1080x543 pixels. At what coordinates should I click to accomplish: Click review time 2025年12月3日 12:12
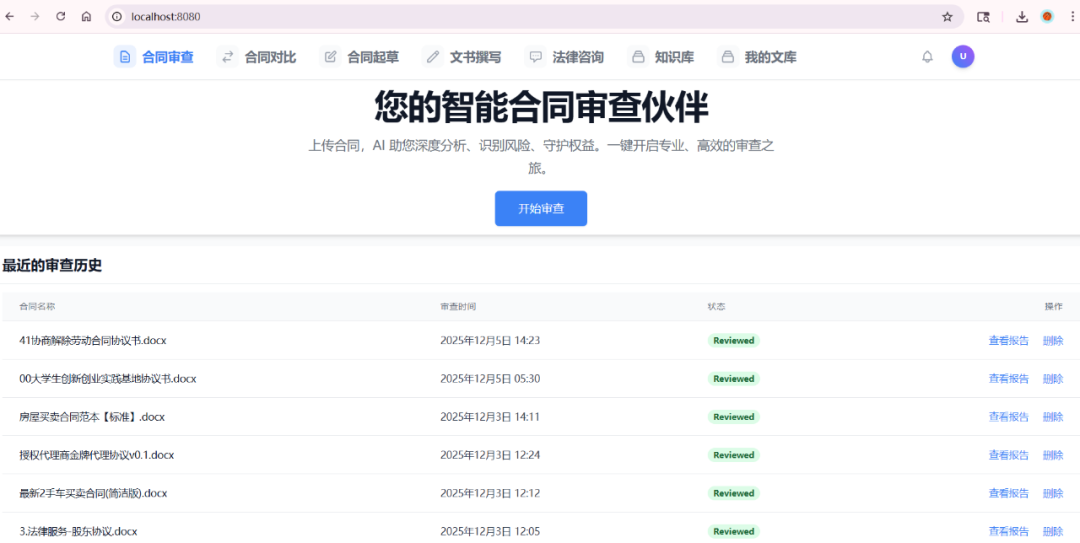coord(490,493)
